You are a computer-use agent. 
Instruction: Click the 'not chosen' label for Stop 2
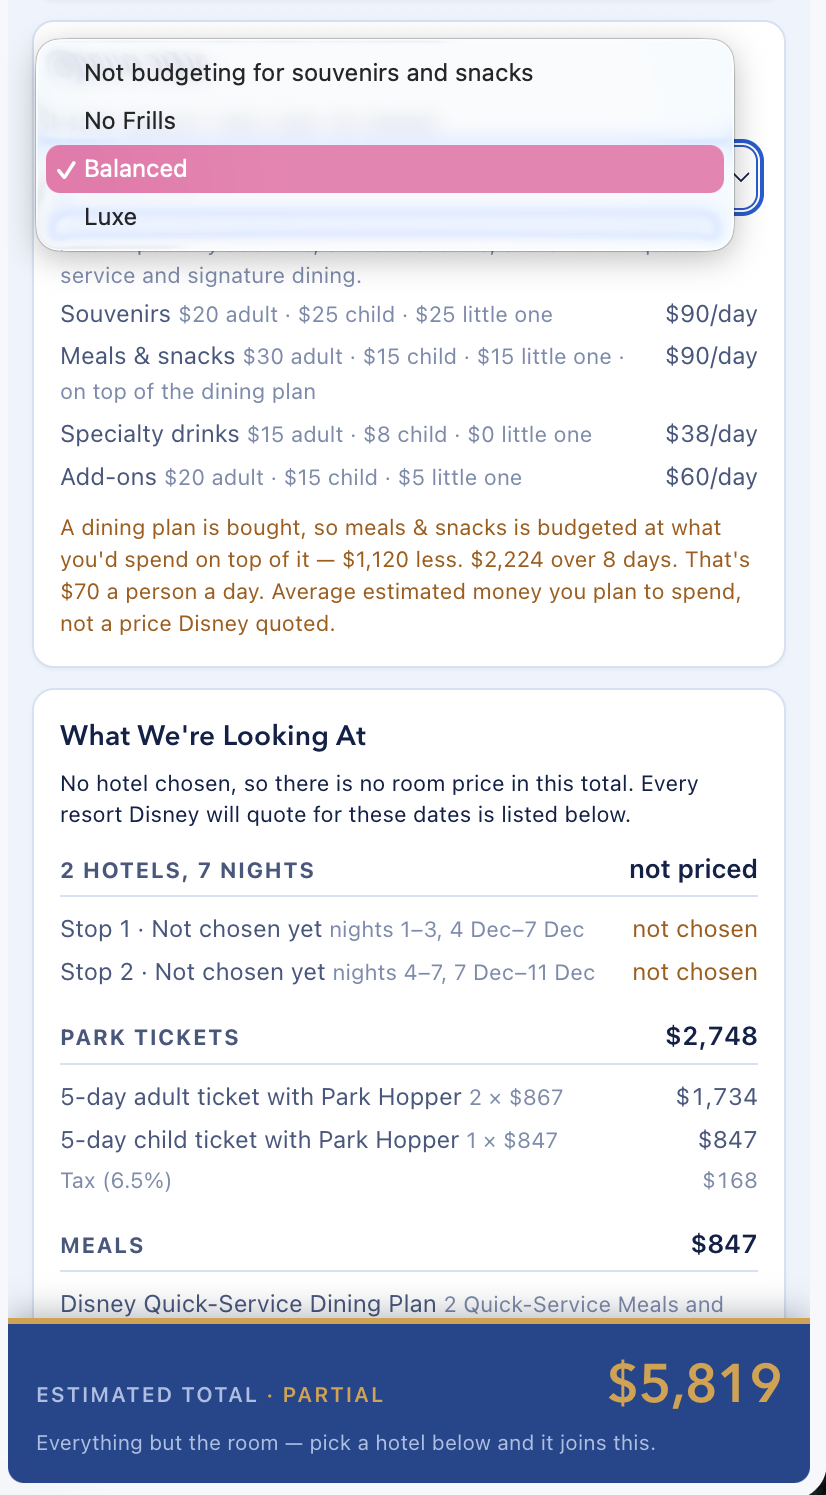(695, 972)
